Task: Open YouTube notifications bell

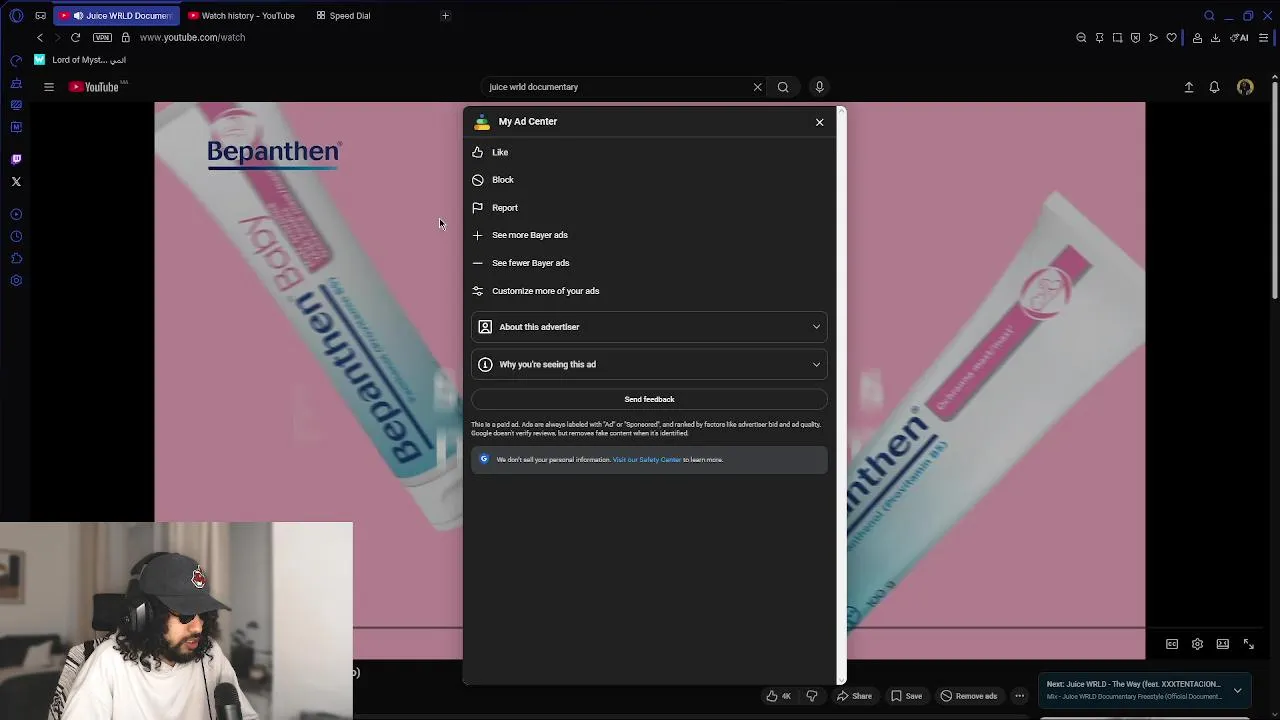Action: [x=1214, y=87]
